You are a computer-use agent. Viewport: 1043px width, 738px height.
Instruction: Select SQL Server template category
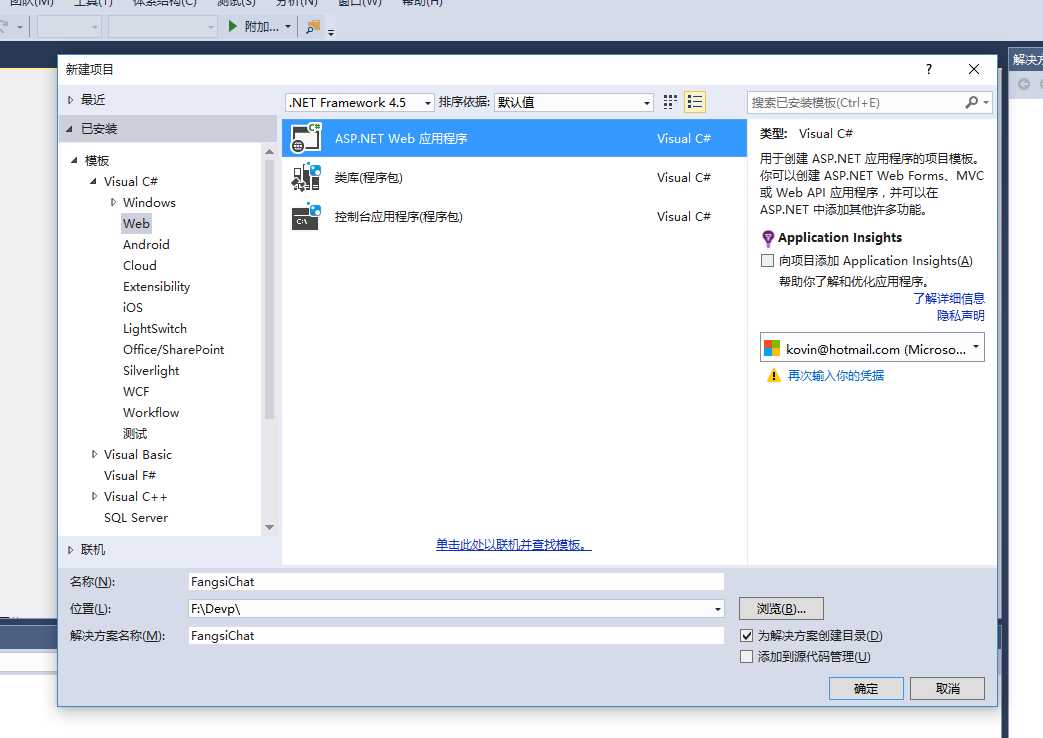136,518
